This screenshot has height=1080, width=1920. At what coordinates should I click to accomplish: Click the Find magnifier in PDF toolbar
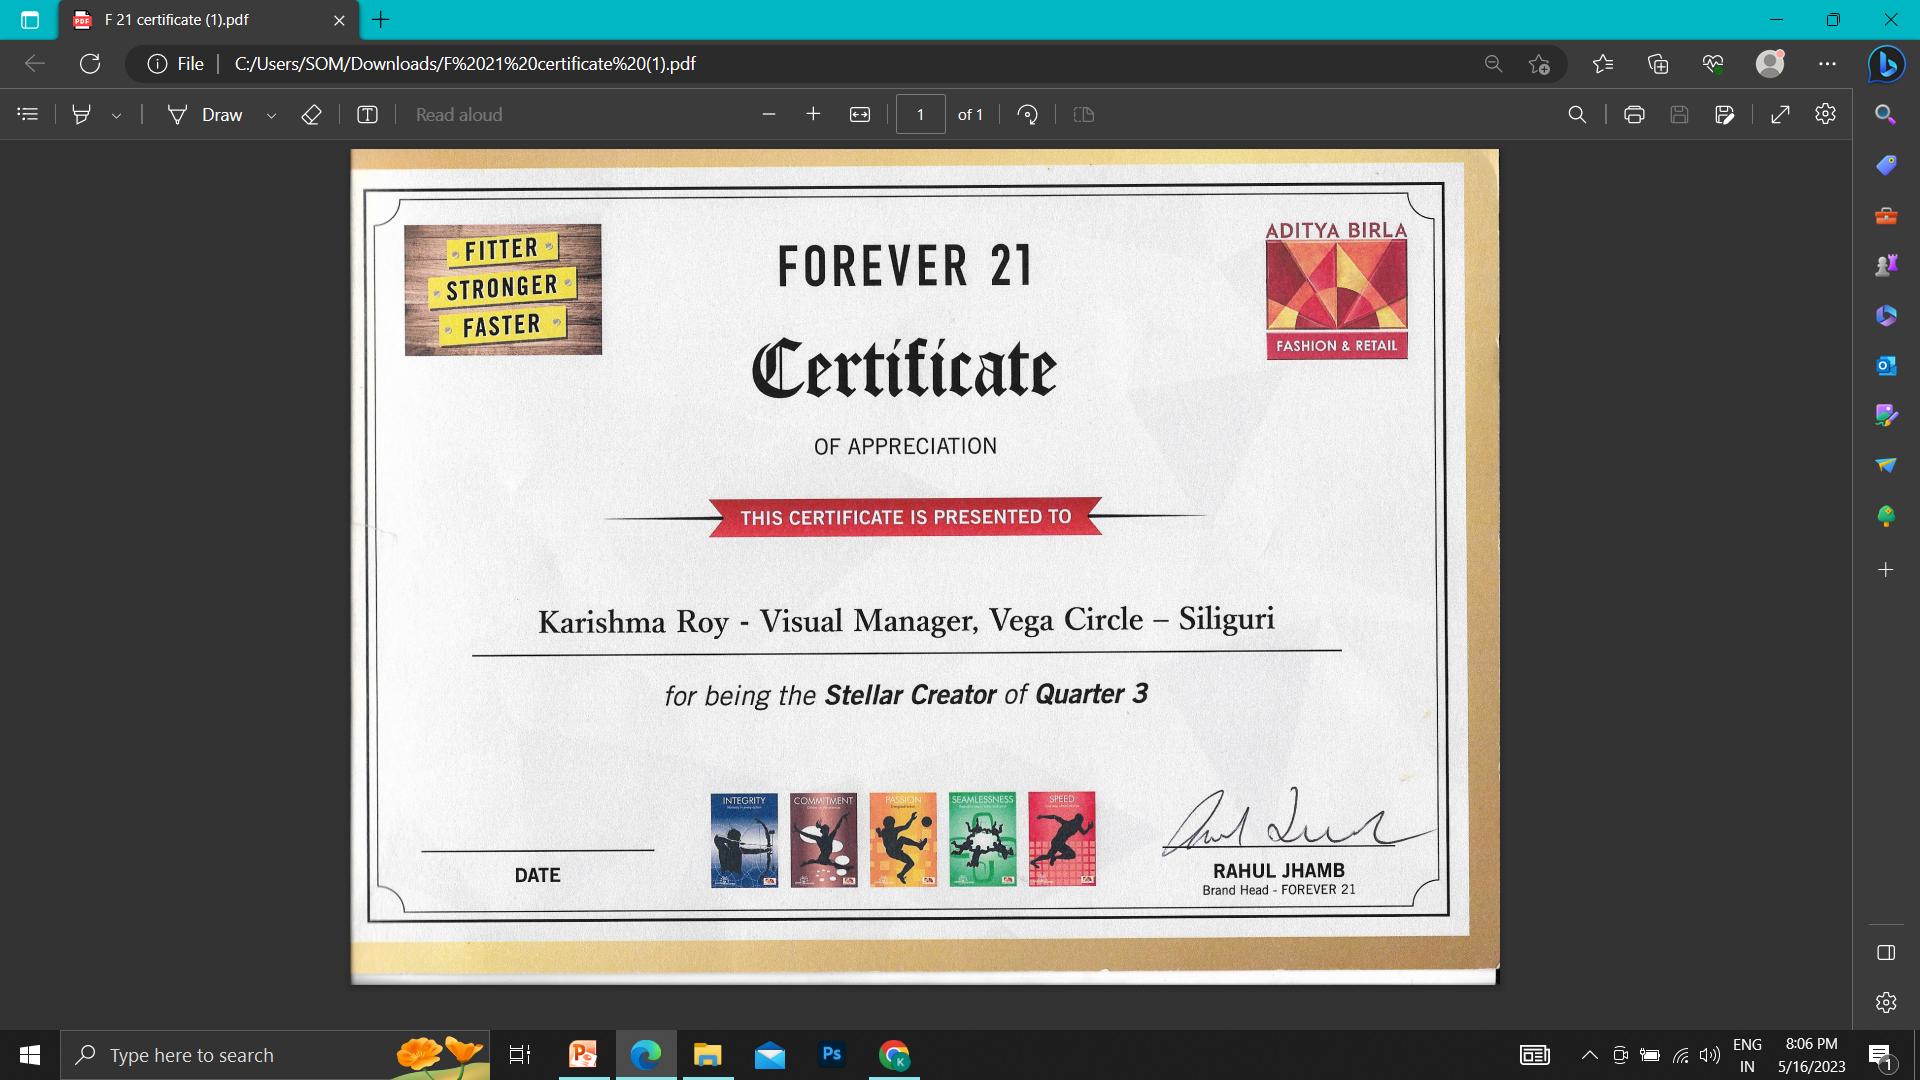click(1577, 115)
